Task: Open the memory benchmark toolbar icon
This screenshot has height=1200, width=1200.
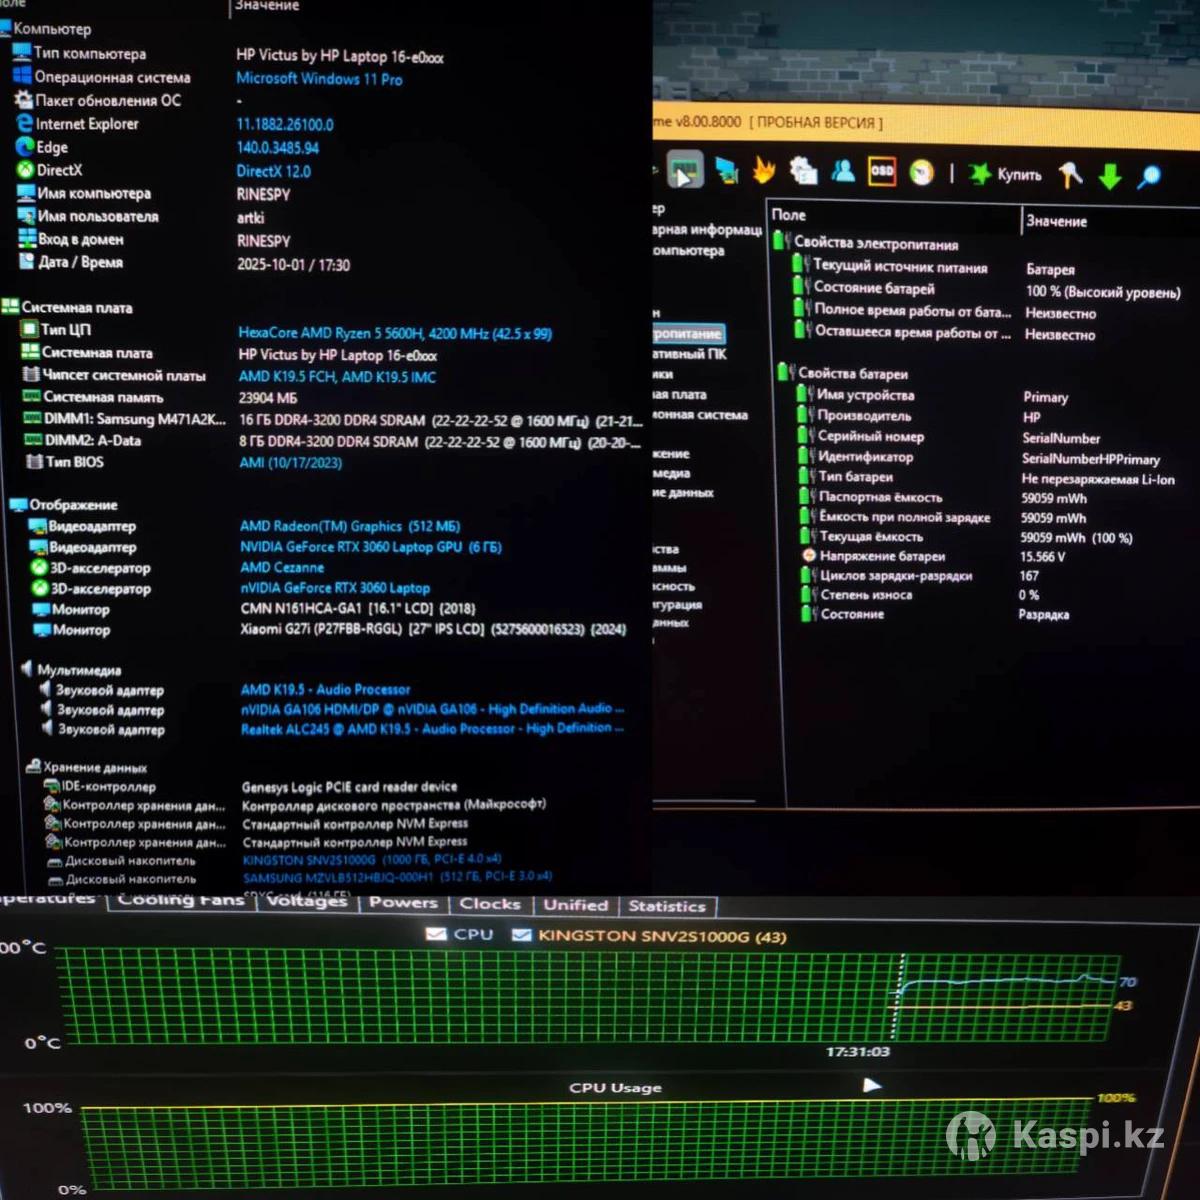Action: click(684, 171)
